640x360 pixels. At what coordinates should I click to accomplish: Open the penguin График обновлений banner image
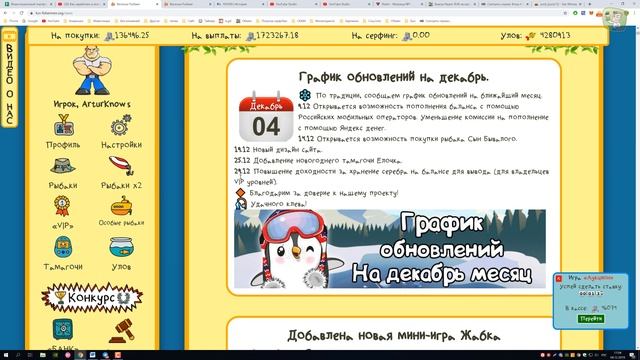coord(390,249)
